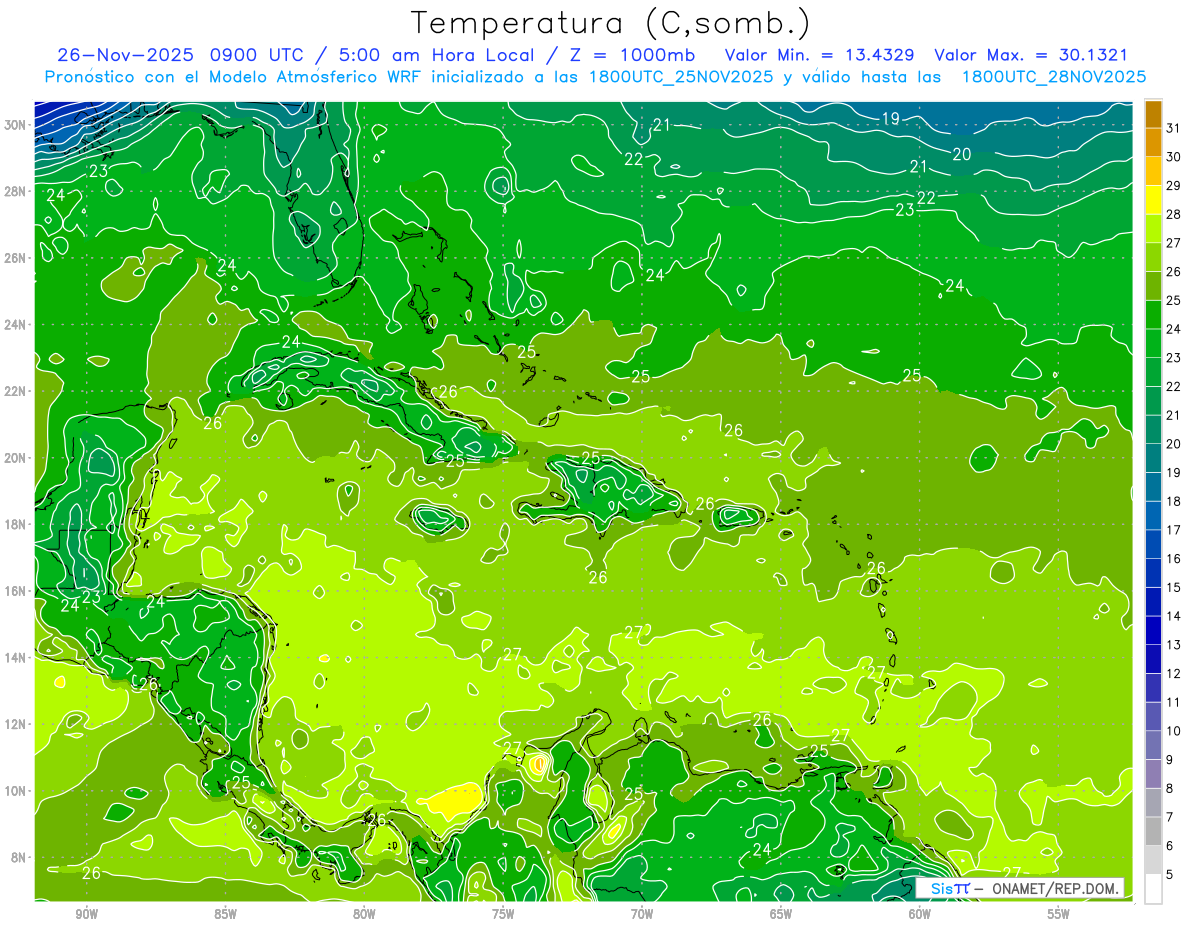Click the dark blue band between 13 and 14
The image size is (1200, 927).
pos(1153,630)
